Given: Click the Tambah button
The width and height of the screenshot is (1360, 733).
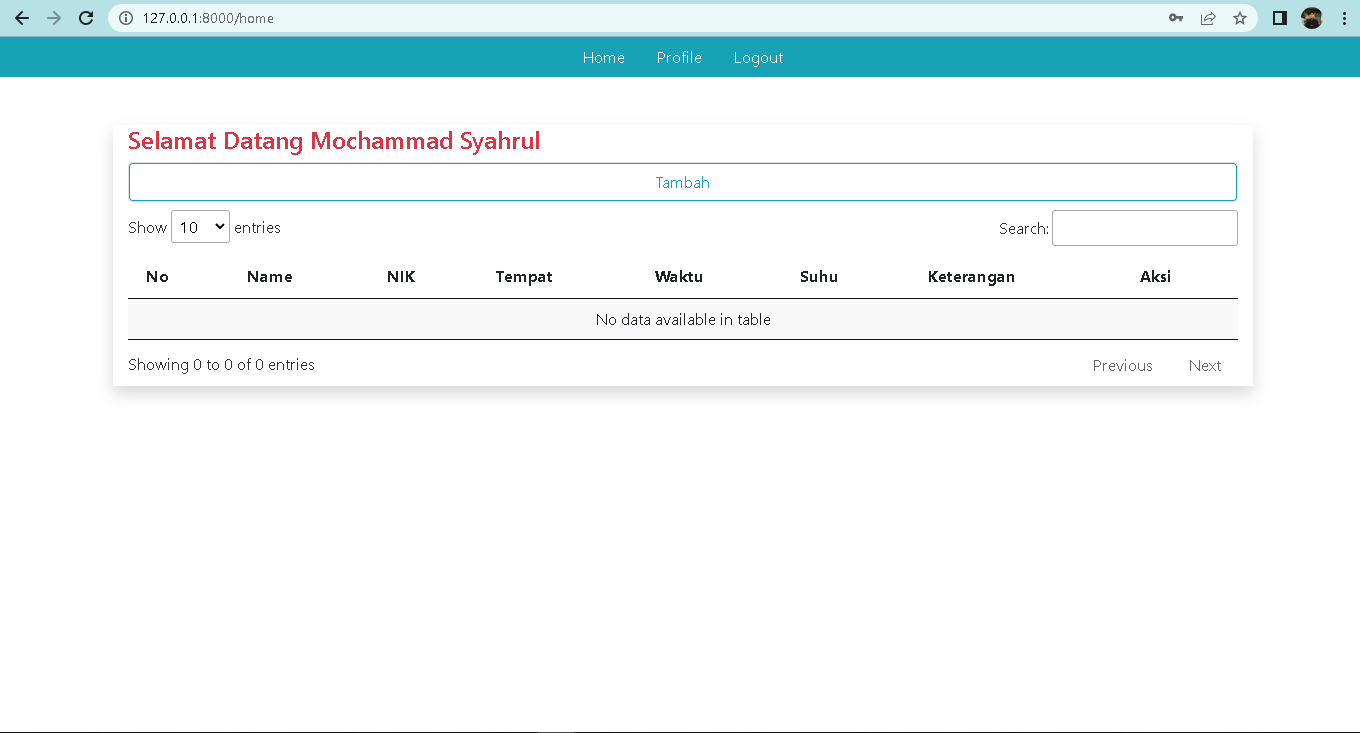Looking at the screenshot, I should click(683, 182).
